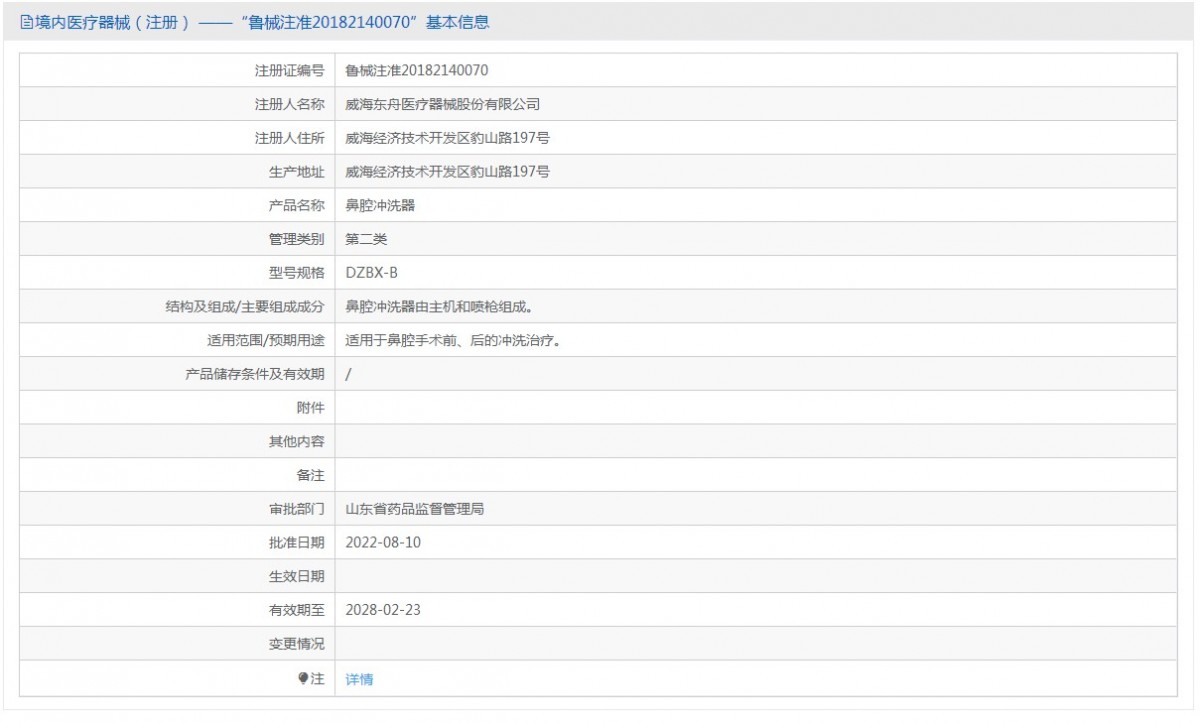
Task: Click the 批准日期 label
Action: point(297,543)
